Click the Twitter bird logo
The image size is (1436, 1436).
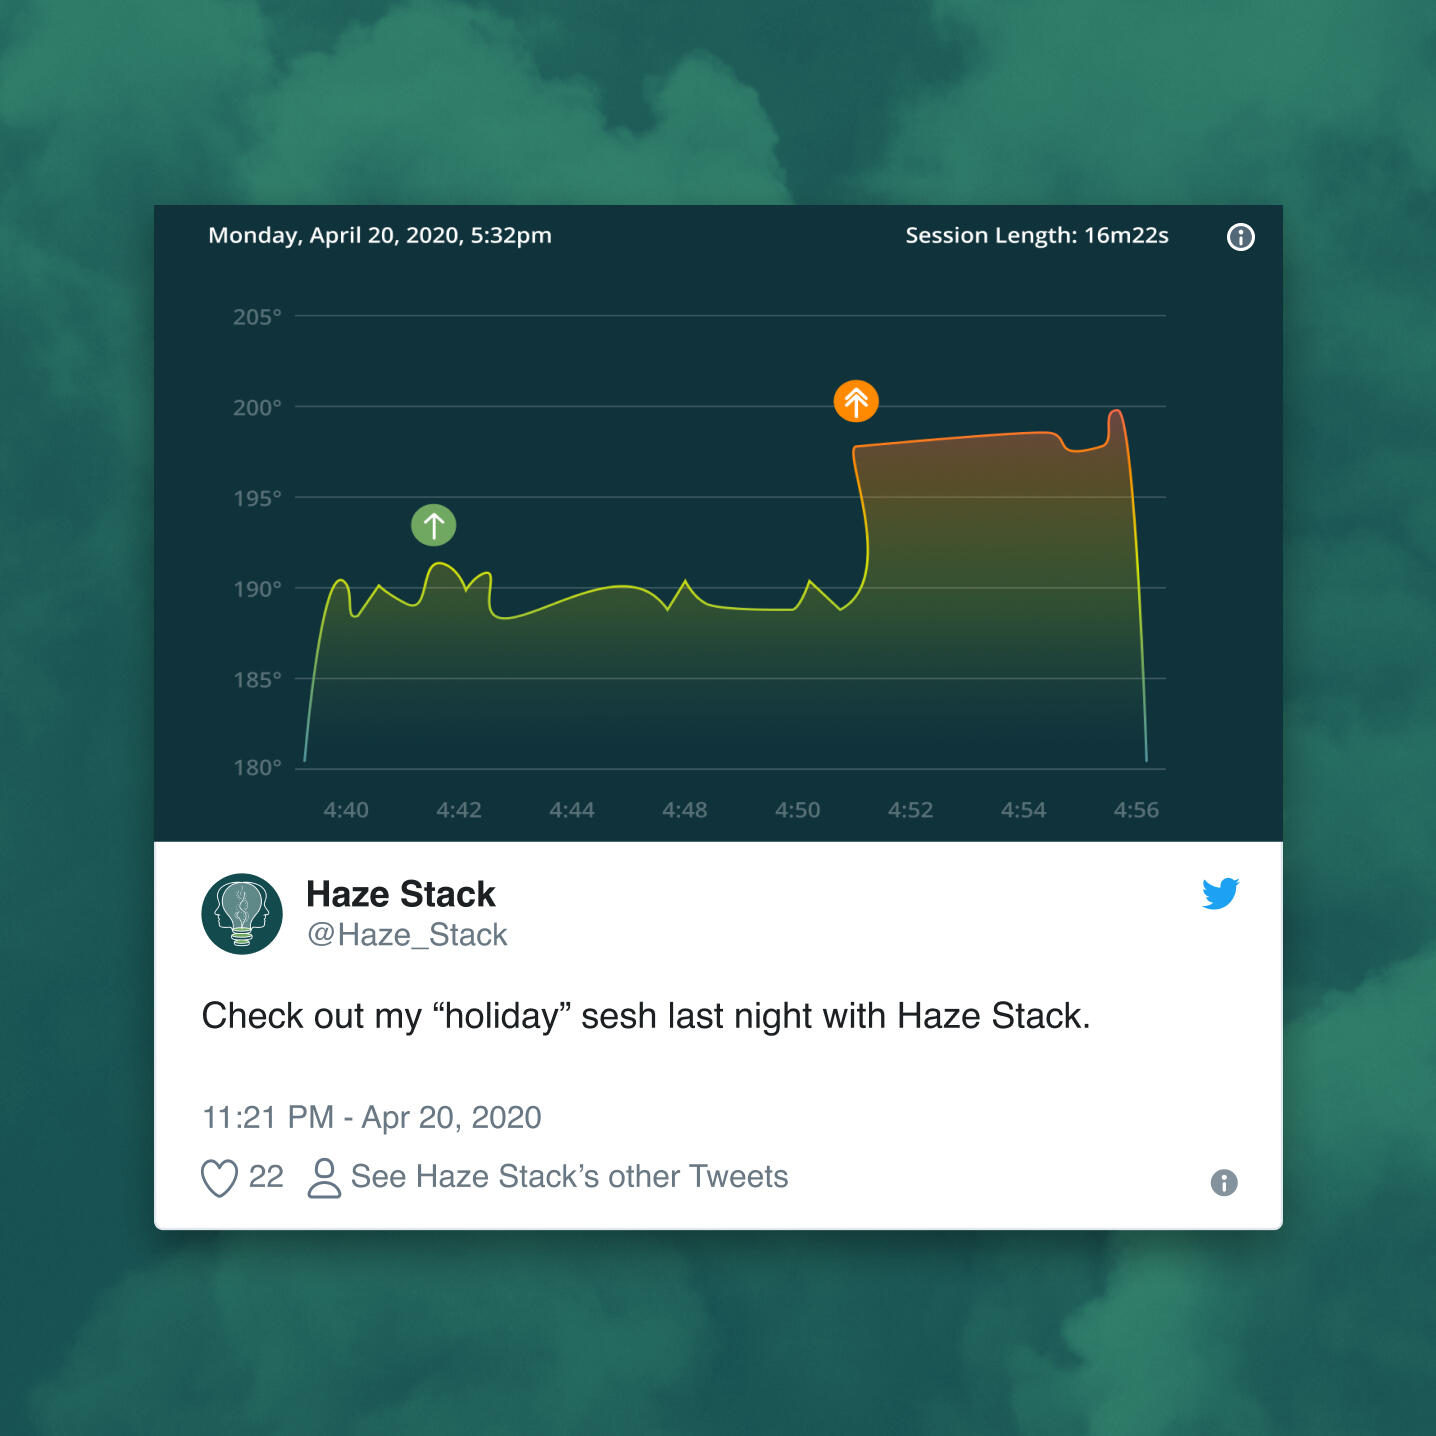point(1220,893)
